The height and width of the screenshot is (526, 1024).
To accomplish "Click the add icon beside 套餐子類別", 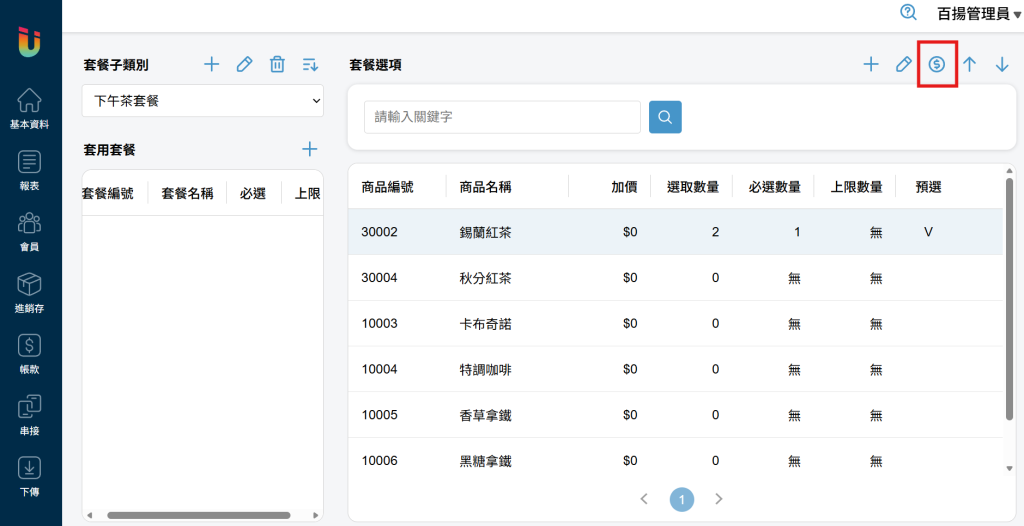I will [211, 65].
